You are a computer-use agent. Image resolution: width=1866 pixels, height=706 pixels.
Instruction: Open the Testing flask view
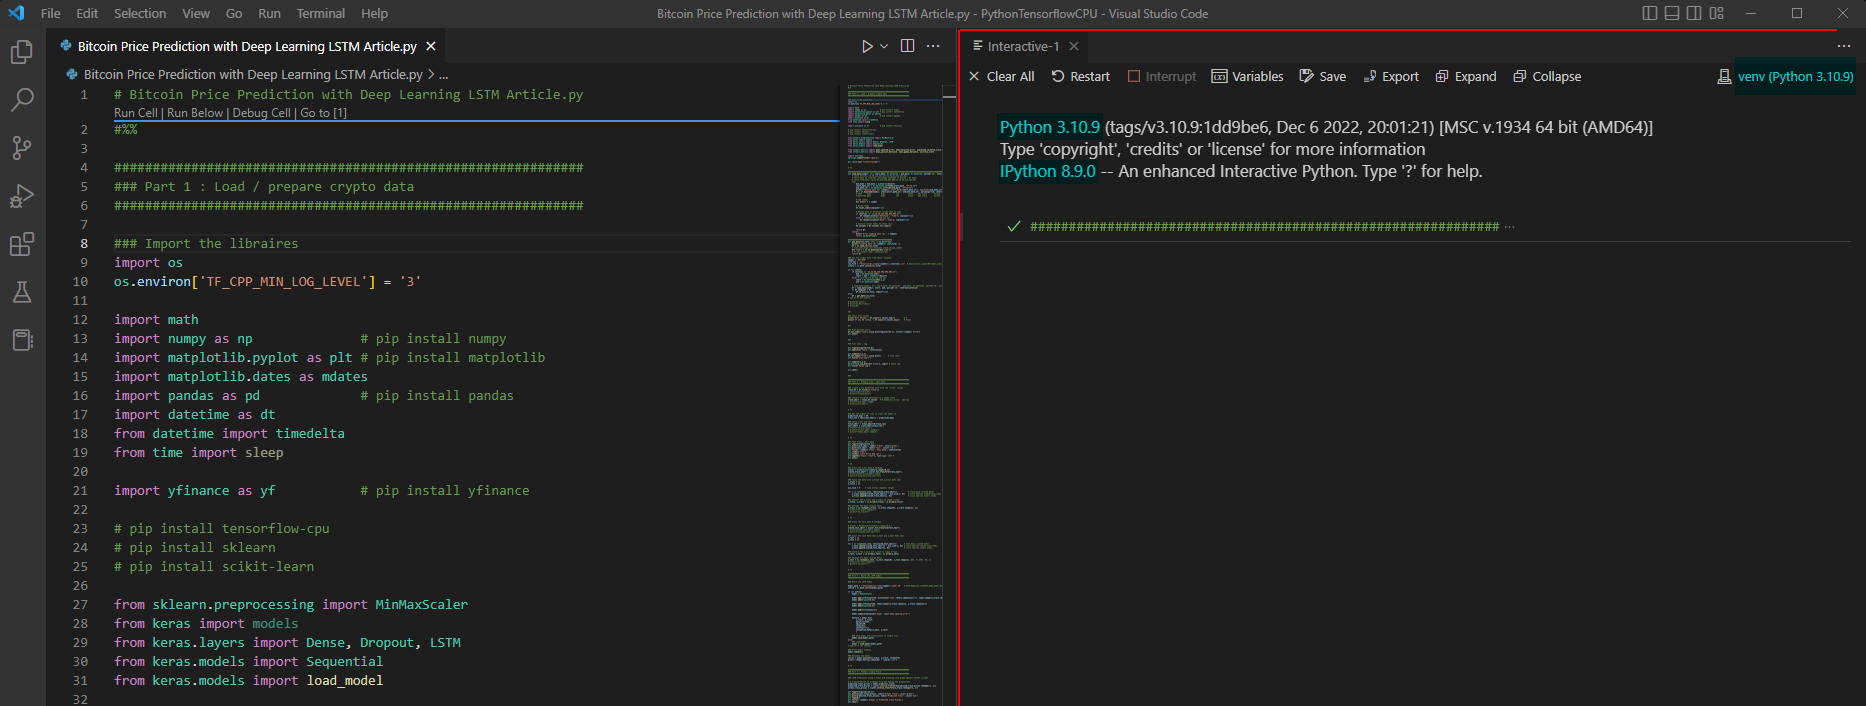coord(22,292)
